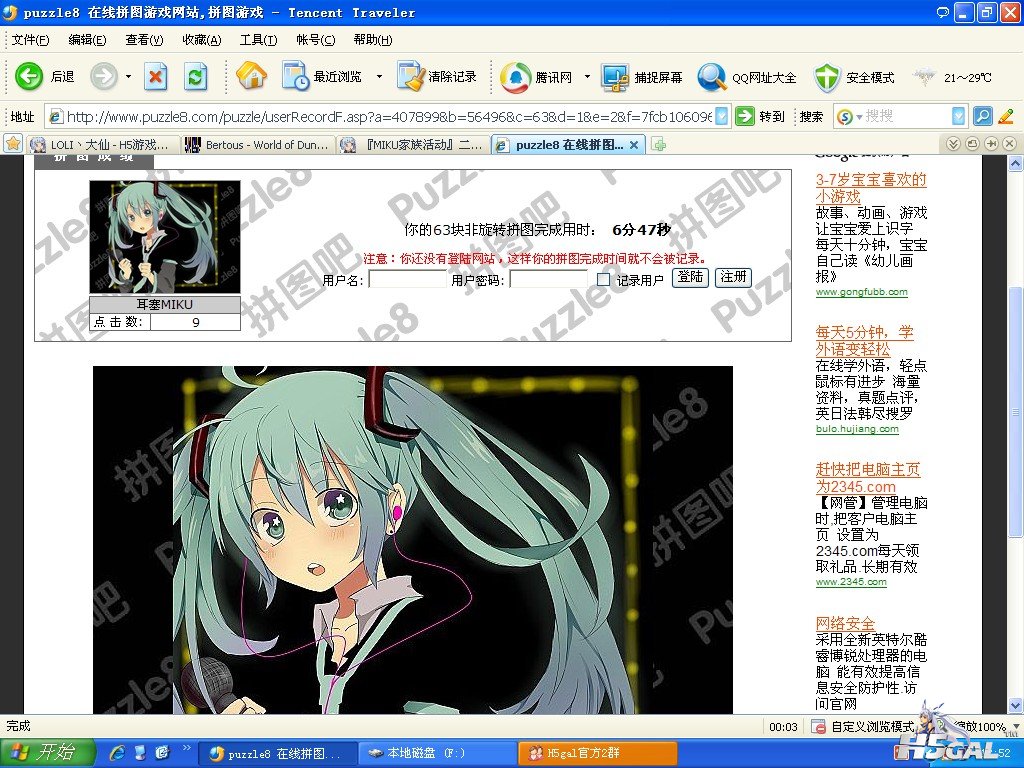
Task: Open search engine selector next to 搜搜
Action: (x=849, y=116)
